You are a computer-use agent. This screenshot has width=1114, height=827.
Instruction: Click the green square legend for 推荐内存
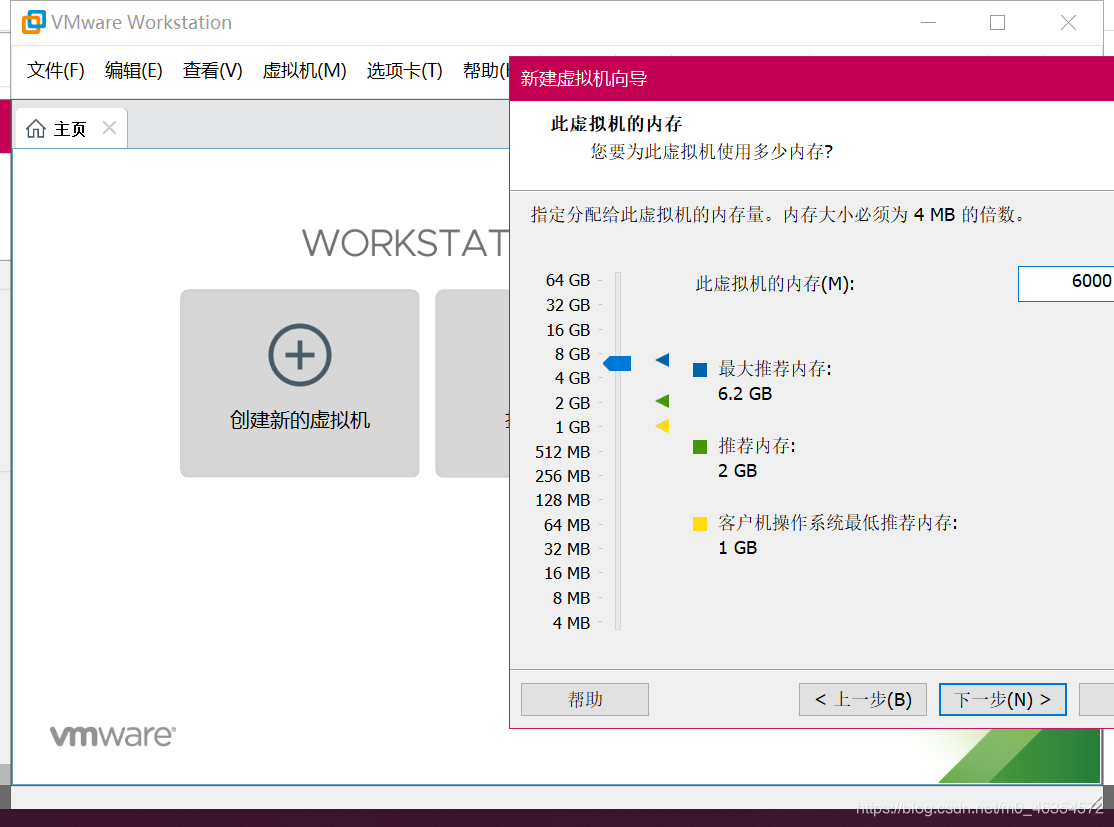tap(700, 447)
